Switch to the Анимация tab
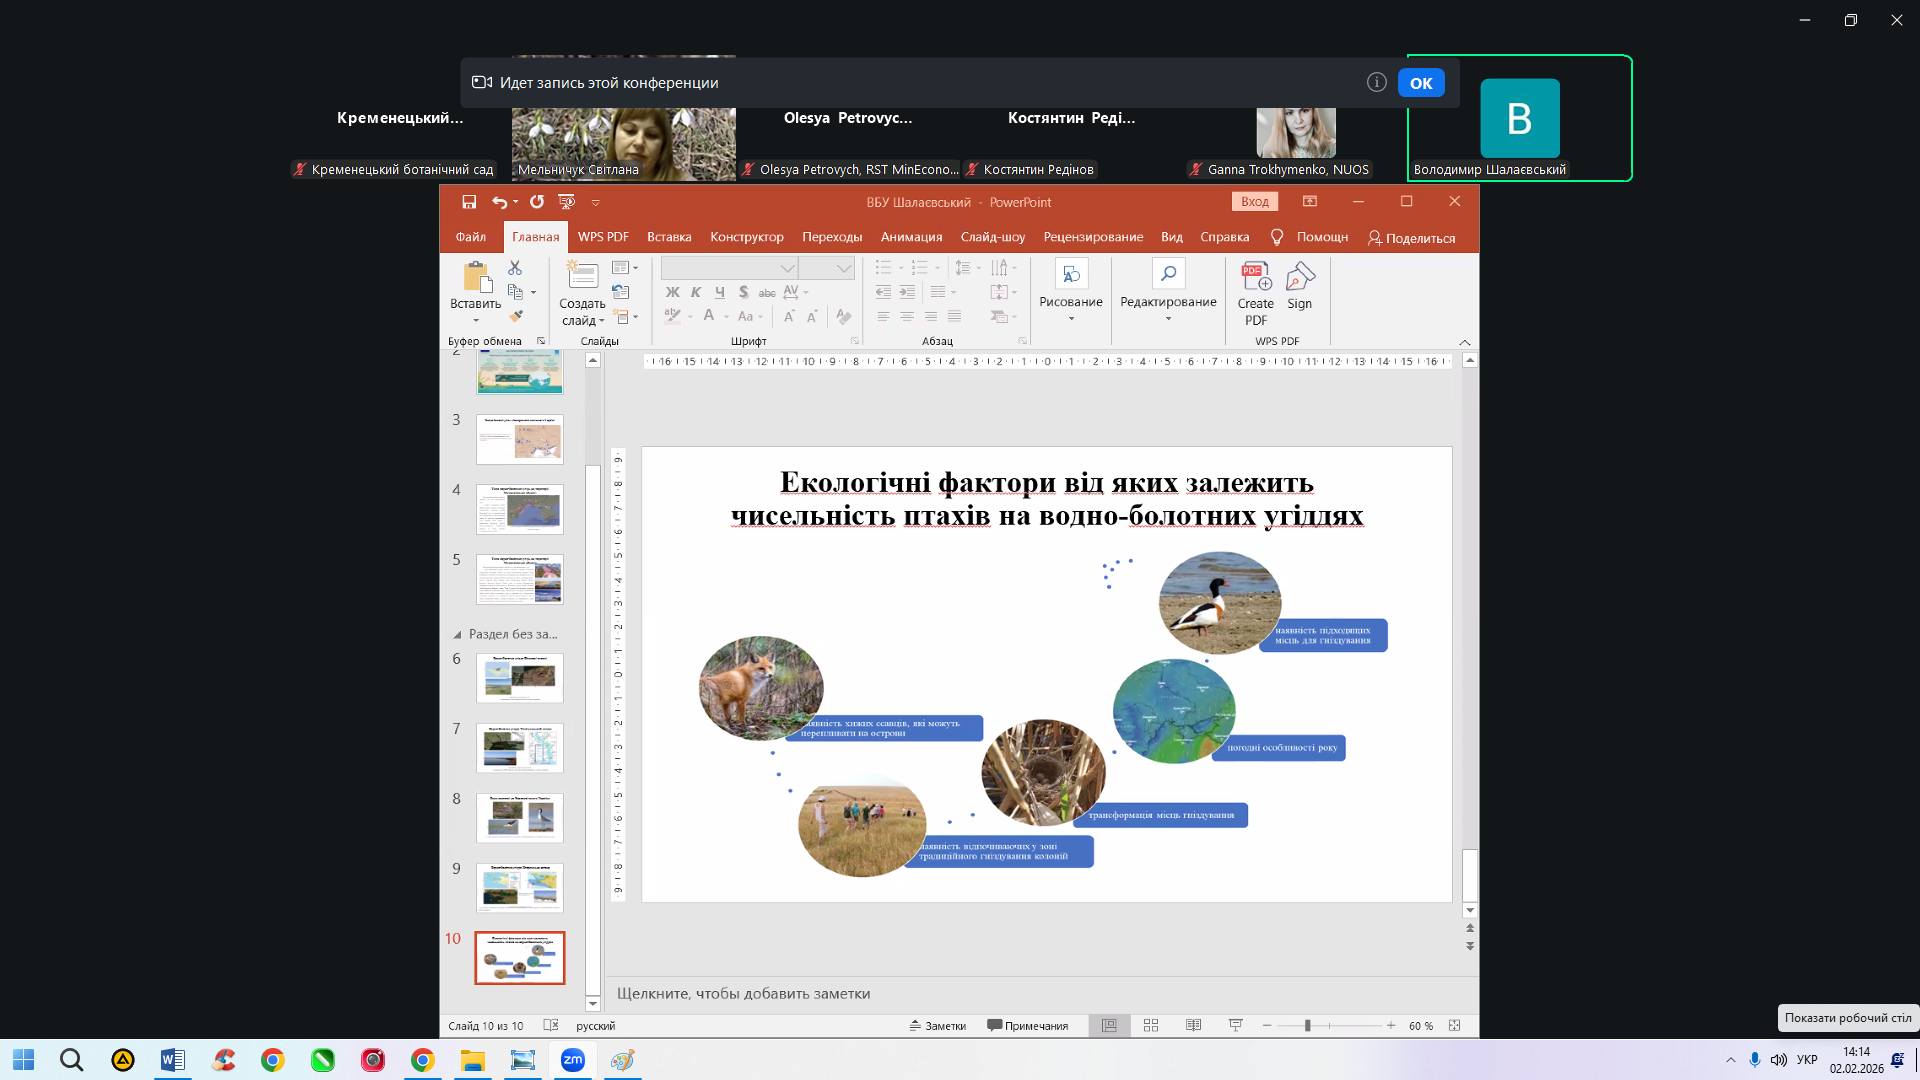This screenshot has width=1920, height=1080. 911,237
